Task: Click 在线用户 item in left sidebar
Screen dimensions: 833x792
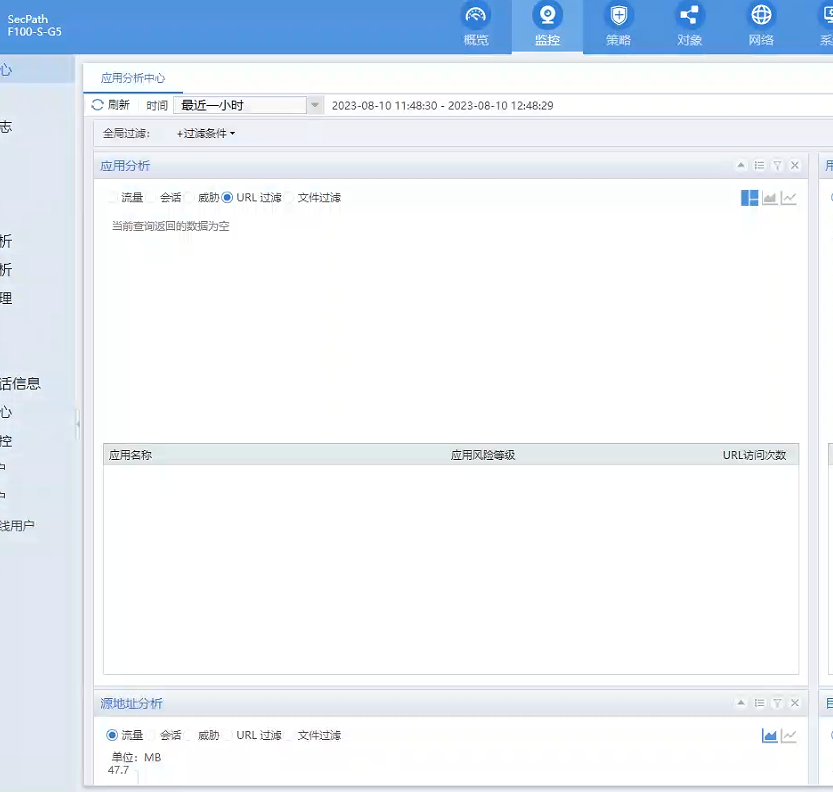Action: pyautogui.click(x=17, y=526)
